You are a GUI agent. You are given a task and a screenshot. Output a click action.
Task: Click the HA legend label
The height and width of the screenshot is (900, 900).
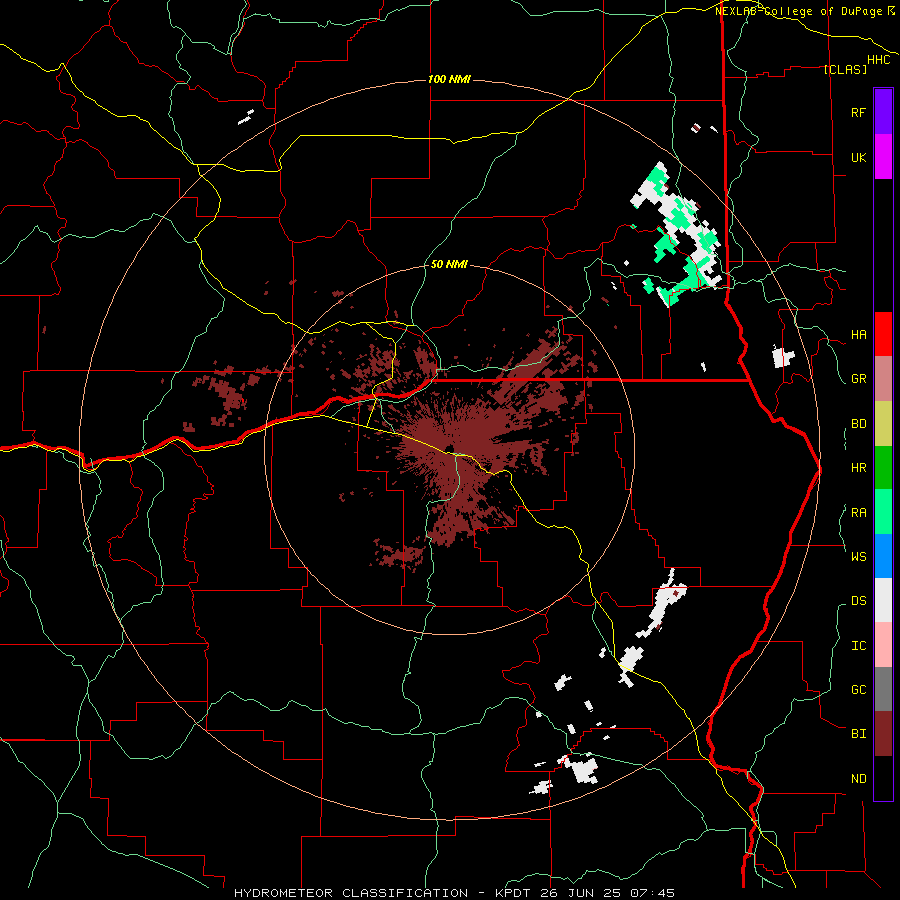[x=858, y=334]
